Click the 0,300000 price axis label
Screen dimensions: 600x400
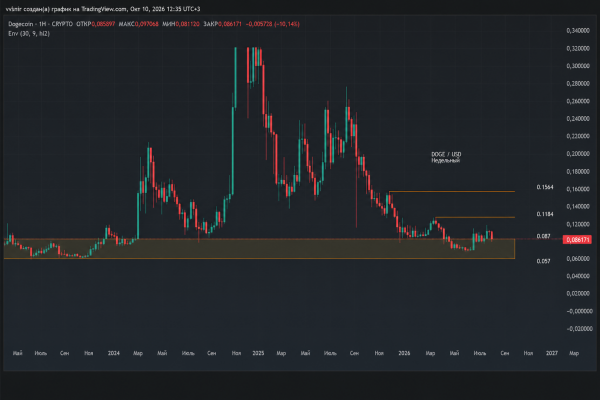point(578,66)
